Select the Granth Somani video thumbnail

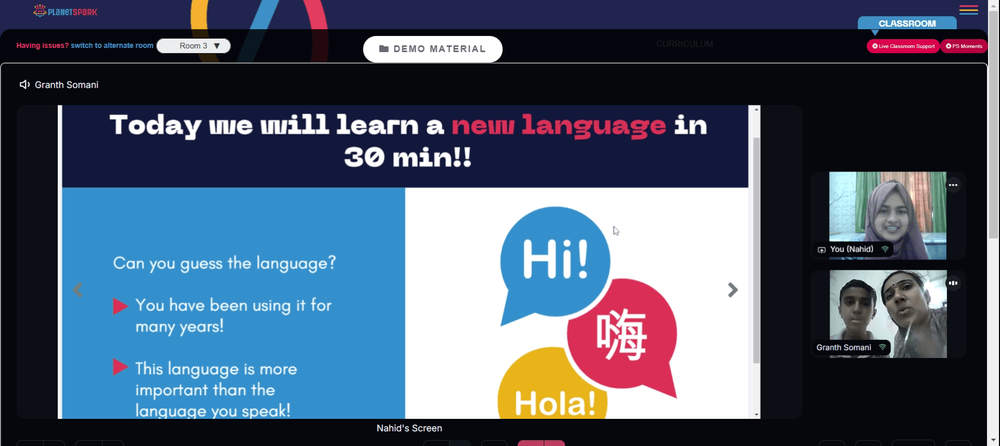click(x=888, y=314)
